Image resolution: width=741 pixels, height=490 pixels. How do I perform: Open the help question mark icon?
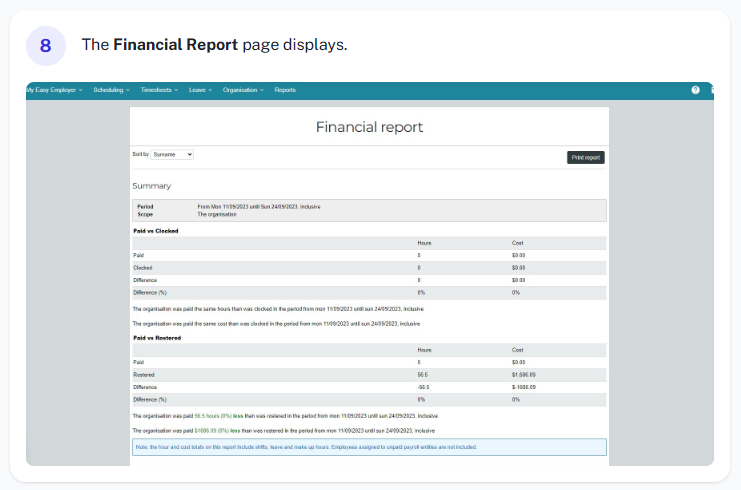tap(695, 90)
